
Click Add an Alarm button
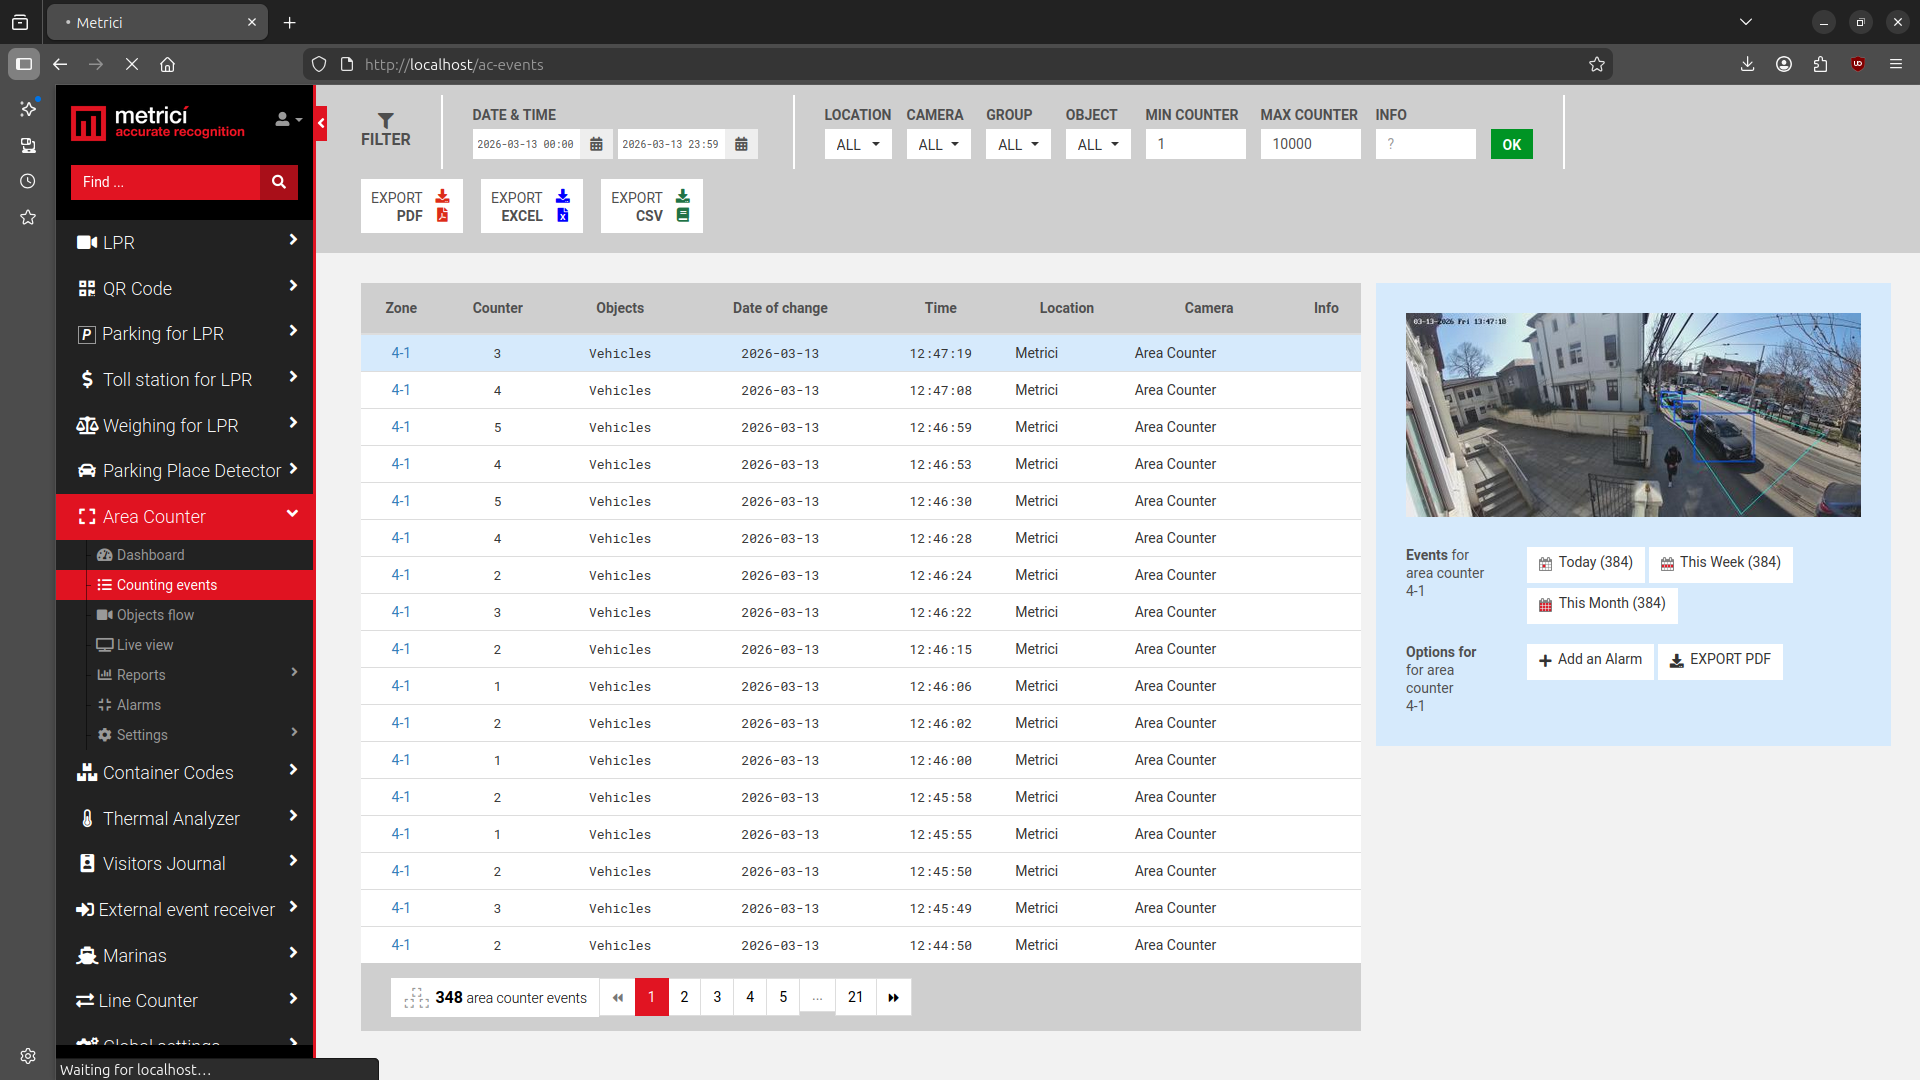coord(1590,660)
